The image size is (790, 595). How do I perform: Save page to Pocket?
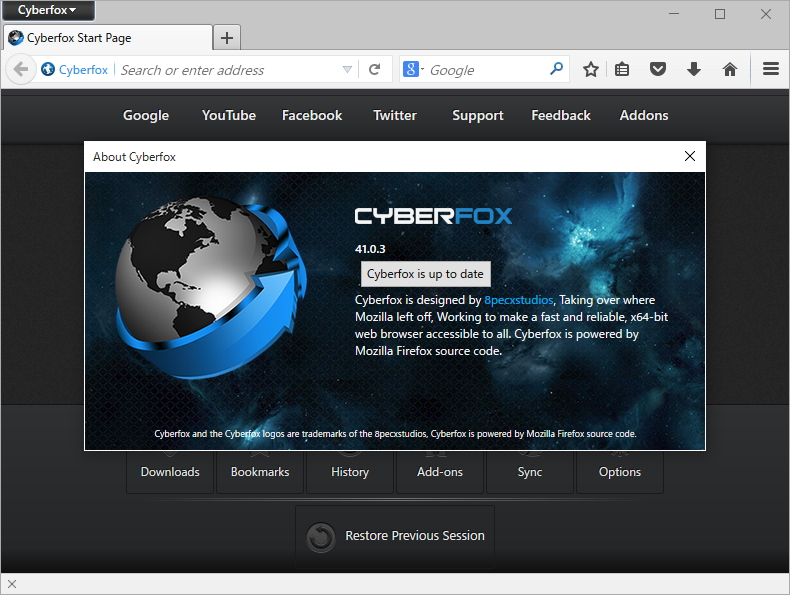pyautogui.click(x=657, y=69)
